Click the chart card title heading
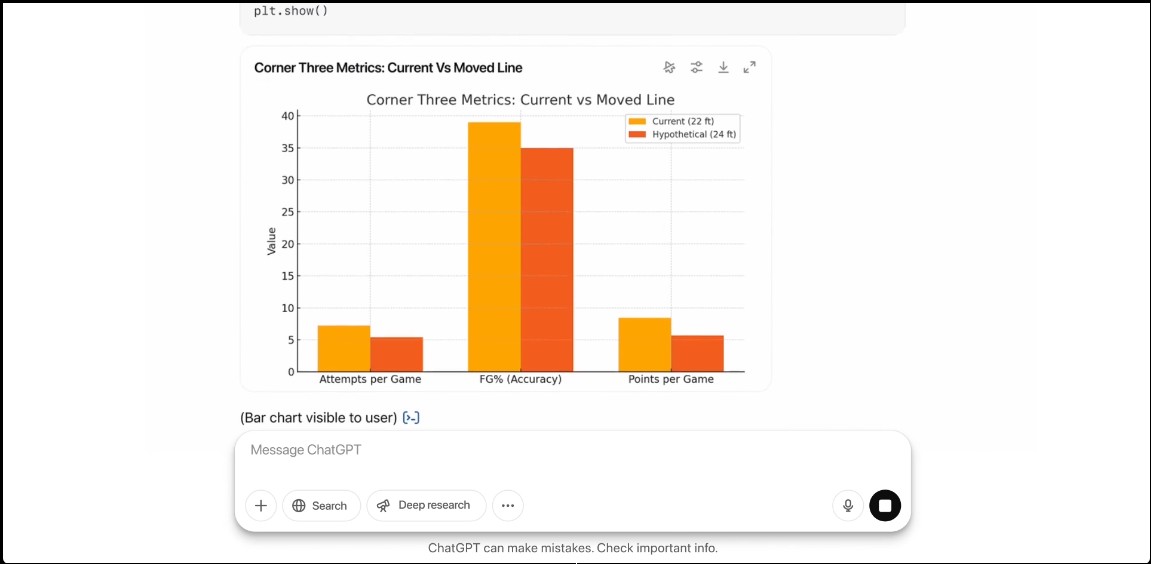The width and height of the screenshot is (1151, 564). 388,68
